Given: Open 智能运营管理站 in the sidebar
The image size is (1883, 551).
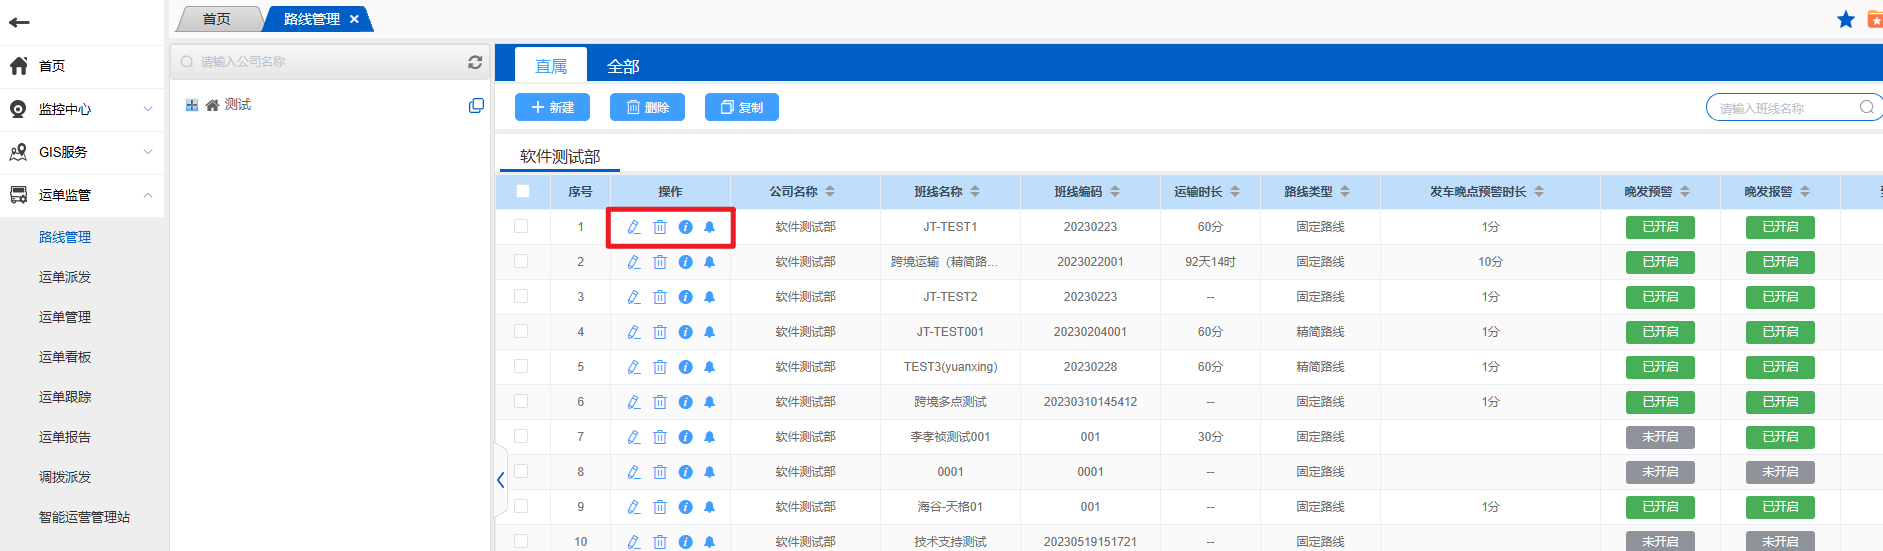Looking at the screenshot, I should click(x=84, y=517).
